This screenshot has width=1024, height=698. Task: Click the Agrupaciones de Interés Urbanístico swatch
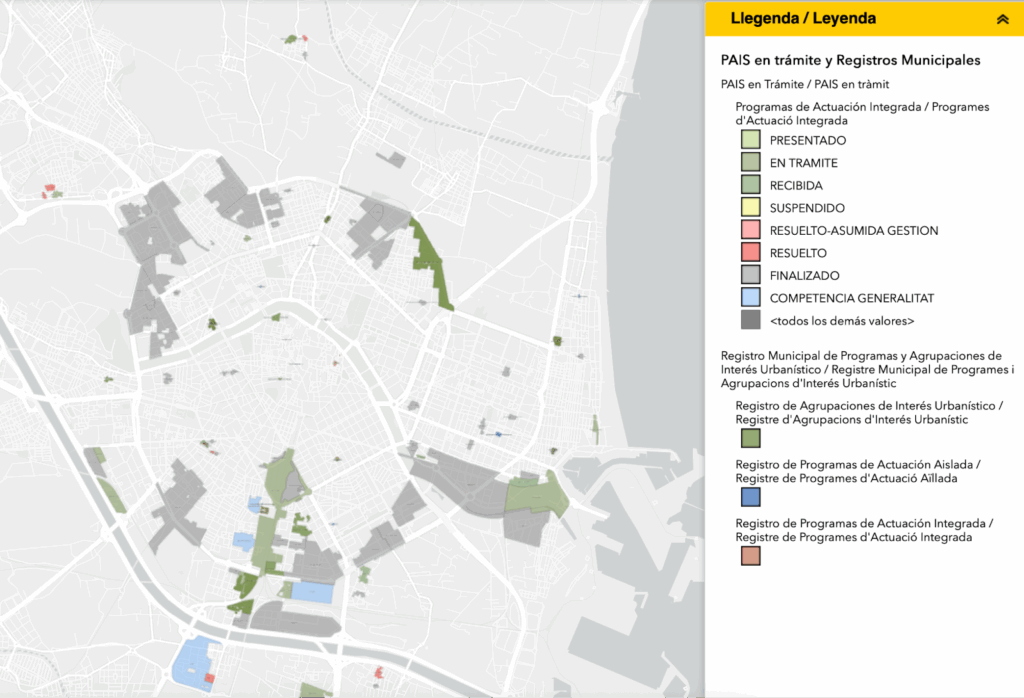click(x=750, y=437)
